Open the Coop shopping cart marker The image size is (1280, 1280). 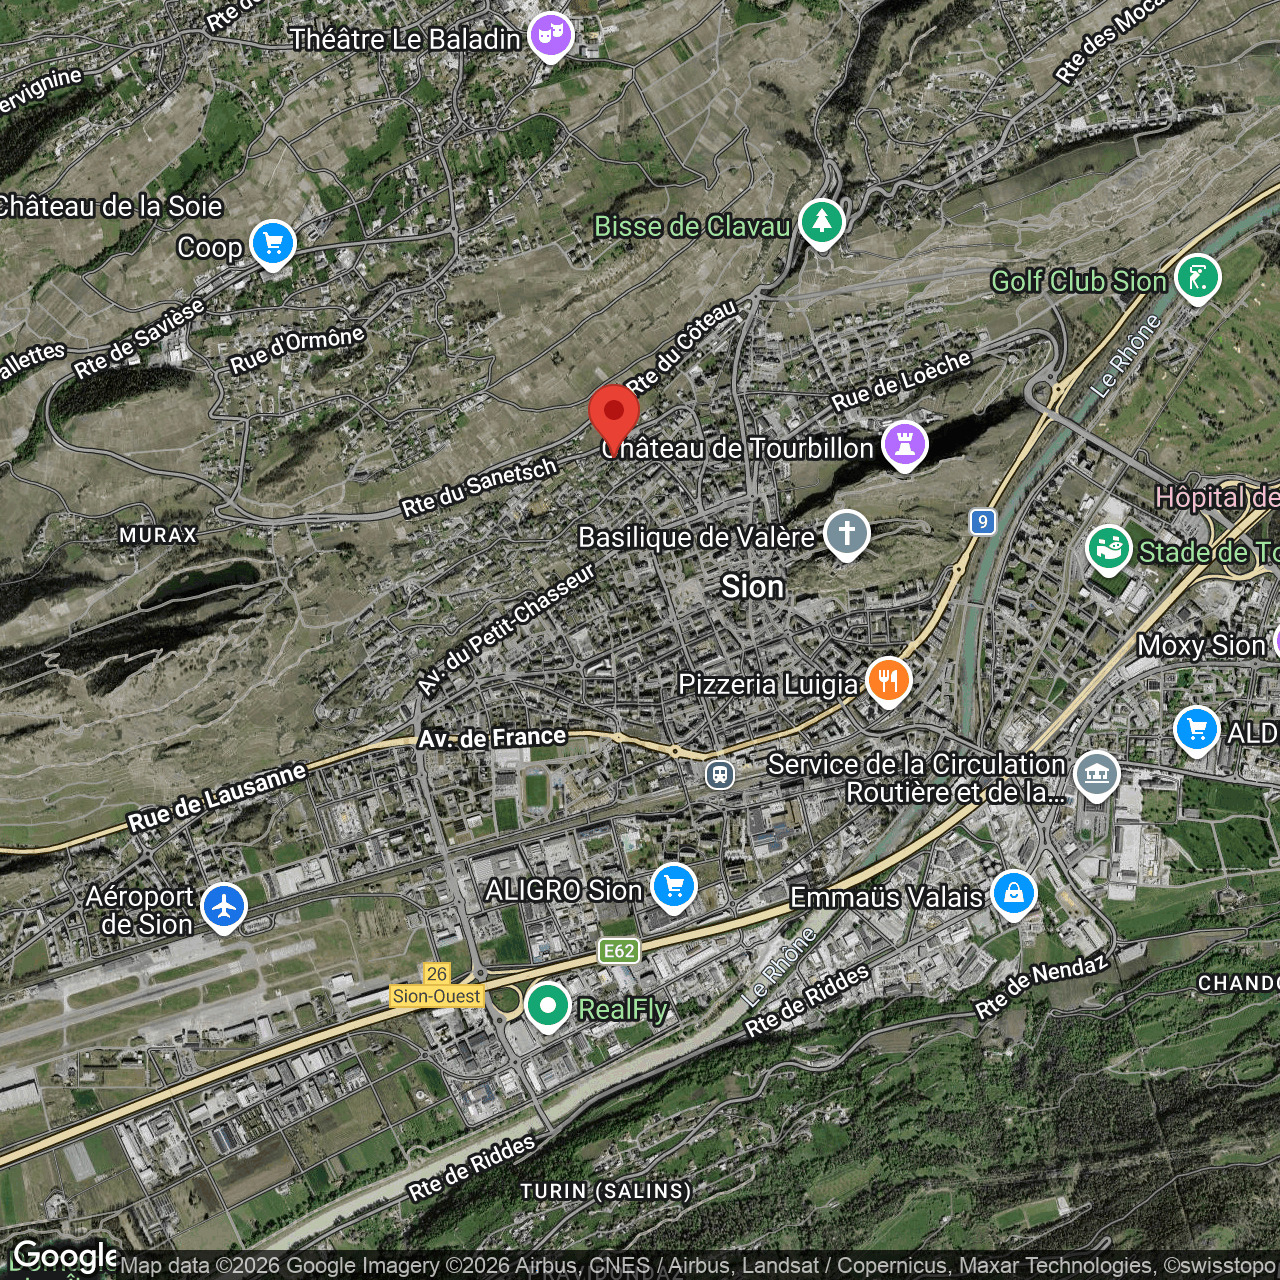(272, 245)
